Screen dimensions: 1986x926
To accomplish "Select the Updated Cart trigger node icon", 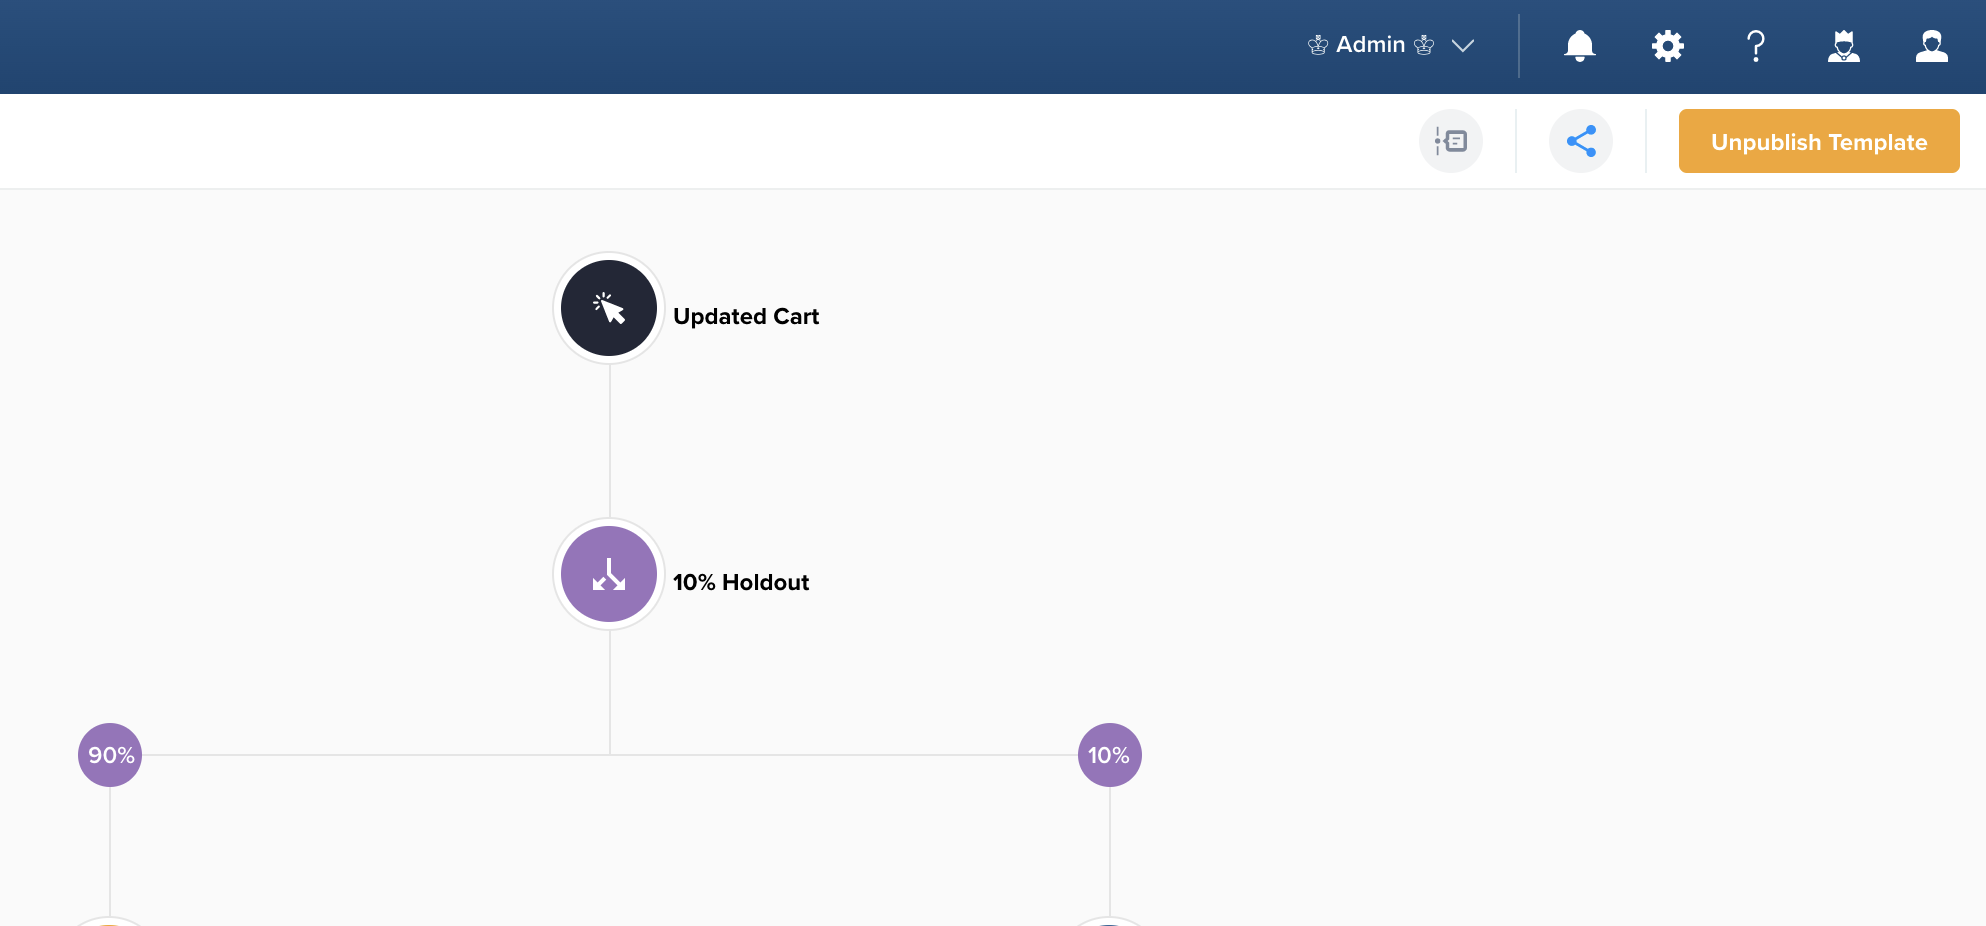I will tap(609, 308).
